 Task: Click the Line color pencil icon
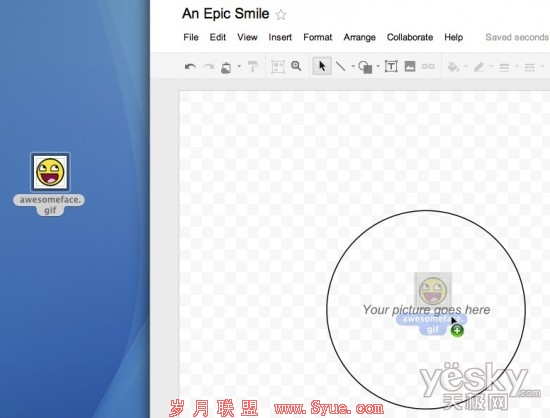(x=479, y=66)
